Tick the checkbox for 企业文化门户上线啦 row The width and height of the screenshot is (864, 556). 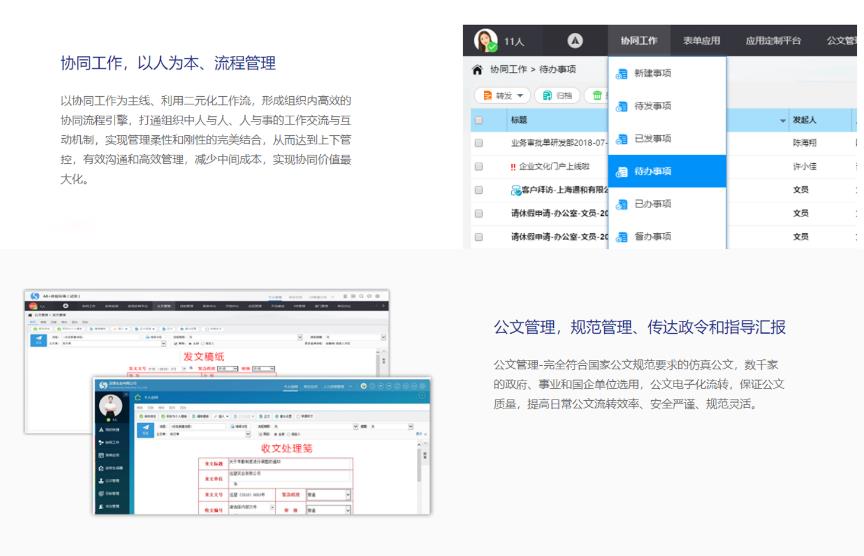click(479, 166)
